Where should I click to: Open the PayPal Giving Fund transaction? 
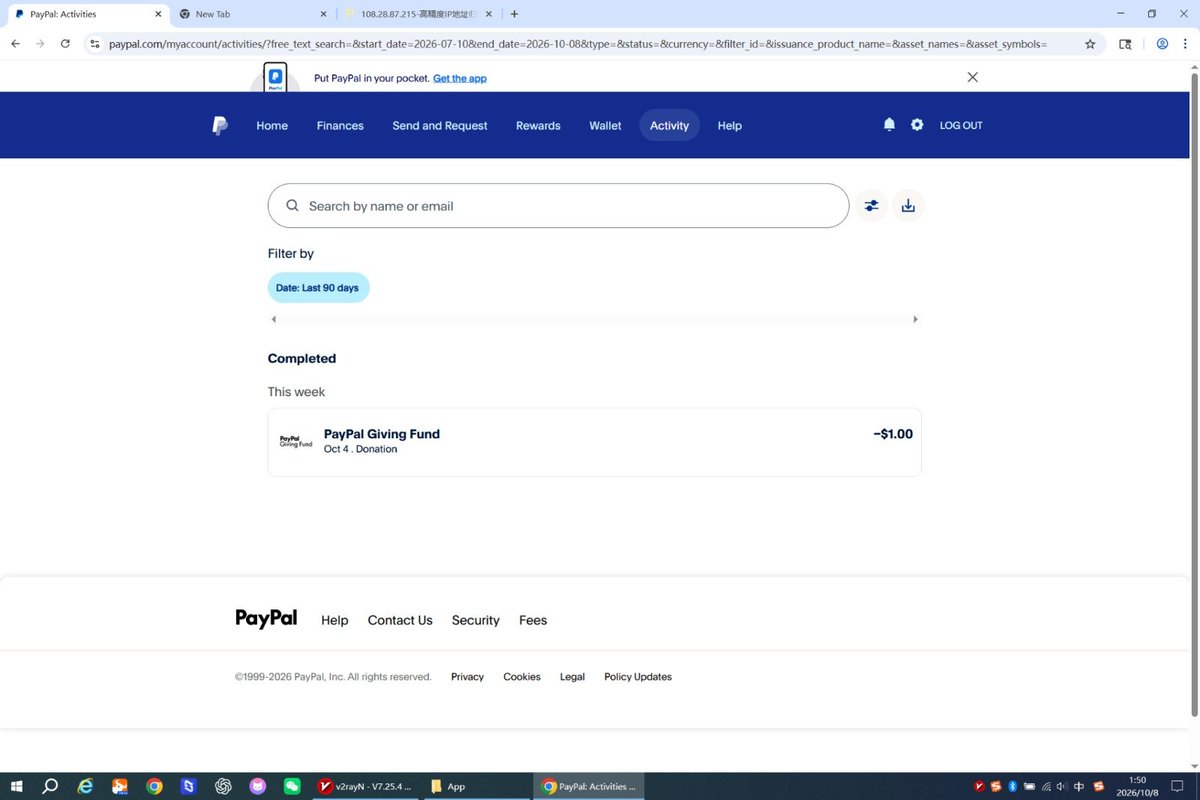[x=594, y=442]
